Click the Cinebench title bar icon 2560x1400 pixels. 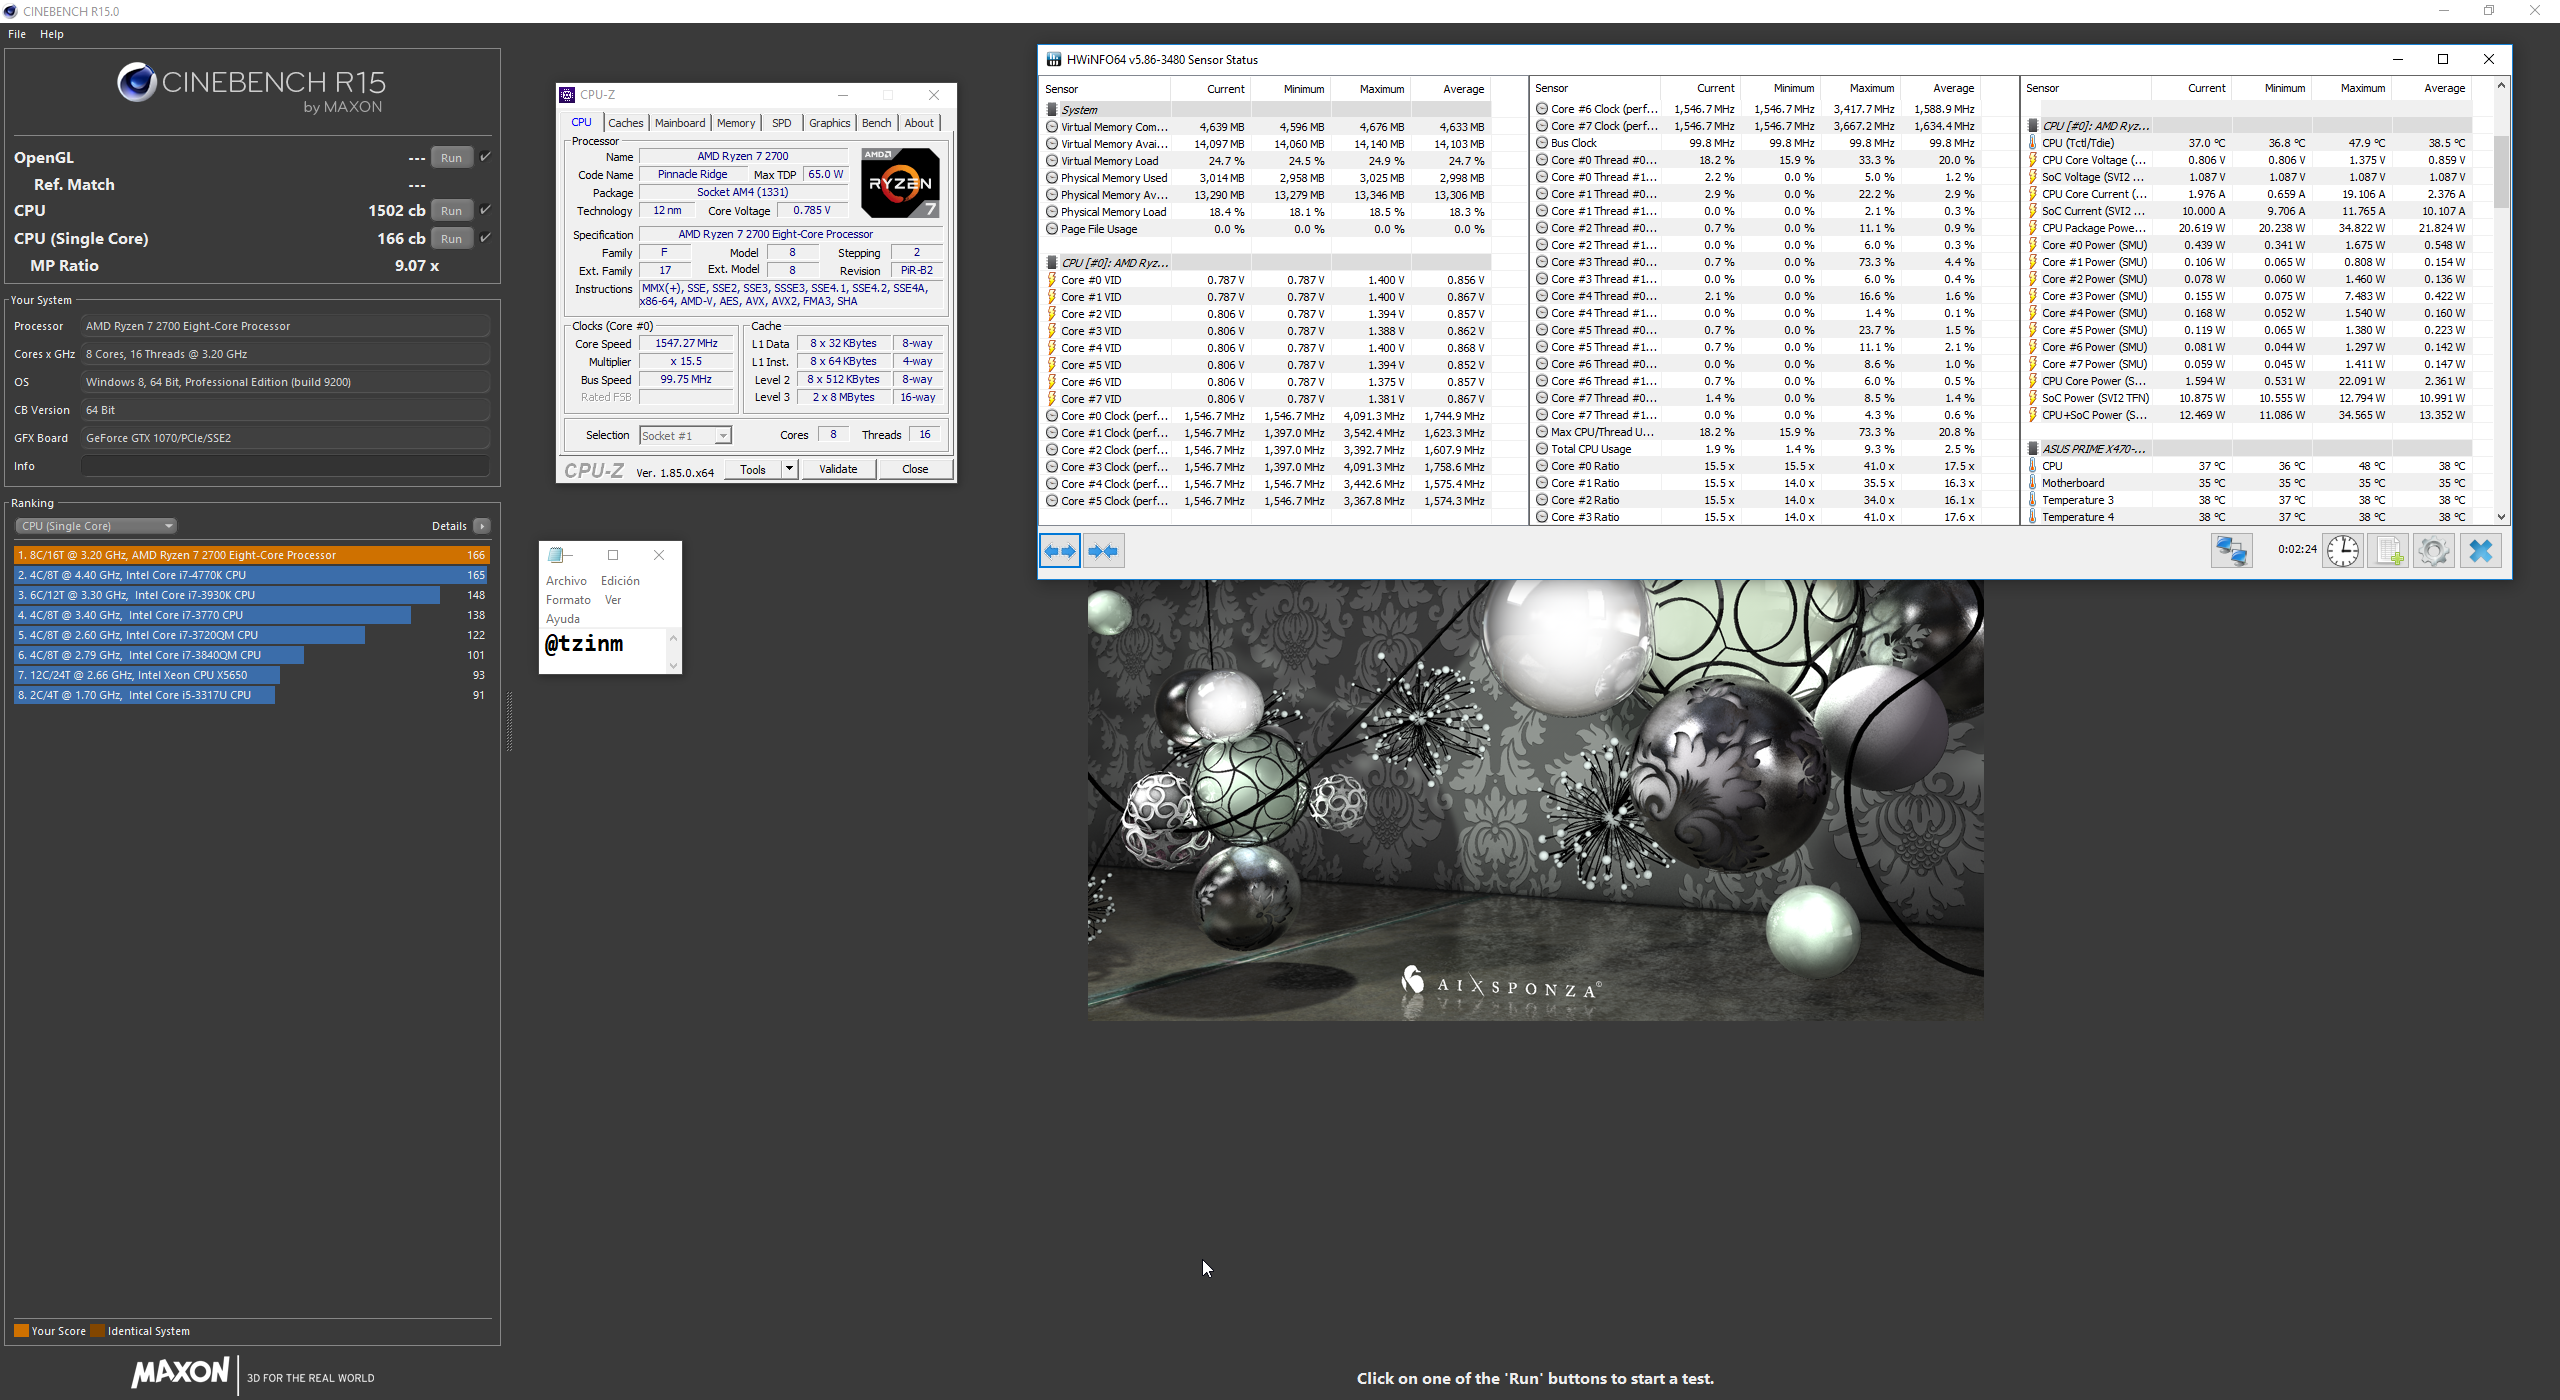coord(11,11)
